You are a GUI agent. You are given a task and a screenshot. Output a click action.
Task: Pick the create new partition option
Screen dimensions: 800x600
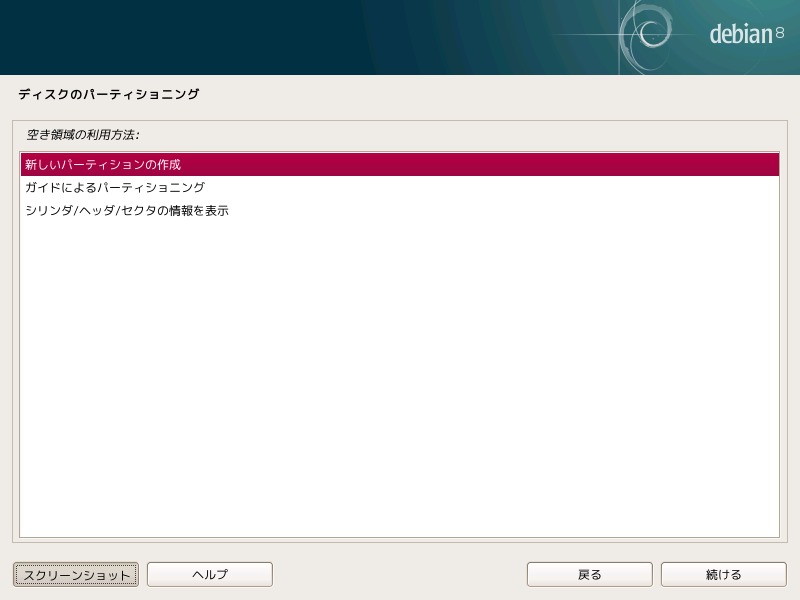(399, 164)
